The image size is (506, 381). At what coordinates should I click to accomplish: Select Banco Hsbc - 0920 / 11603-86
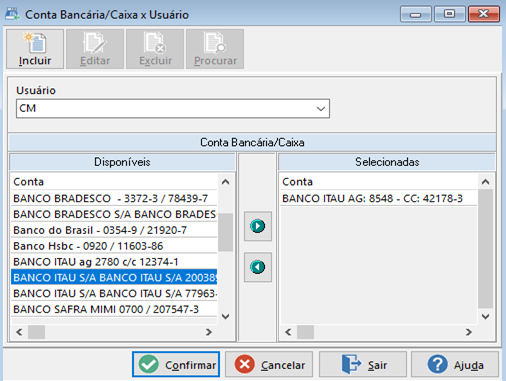click(114, 246)
